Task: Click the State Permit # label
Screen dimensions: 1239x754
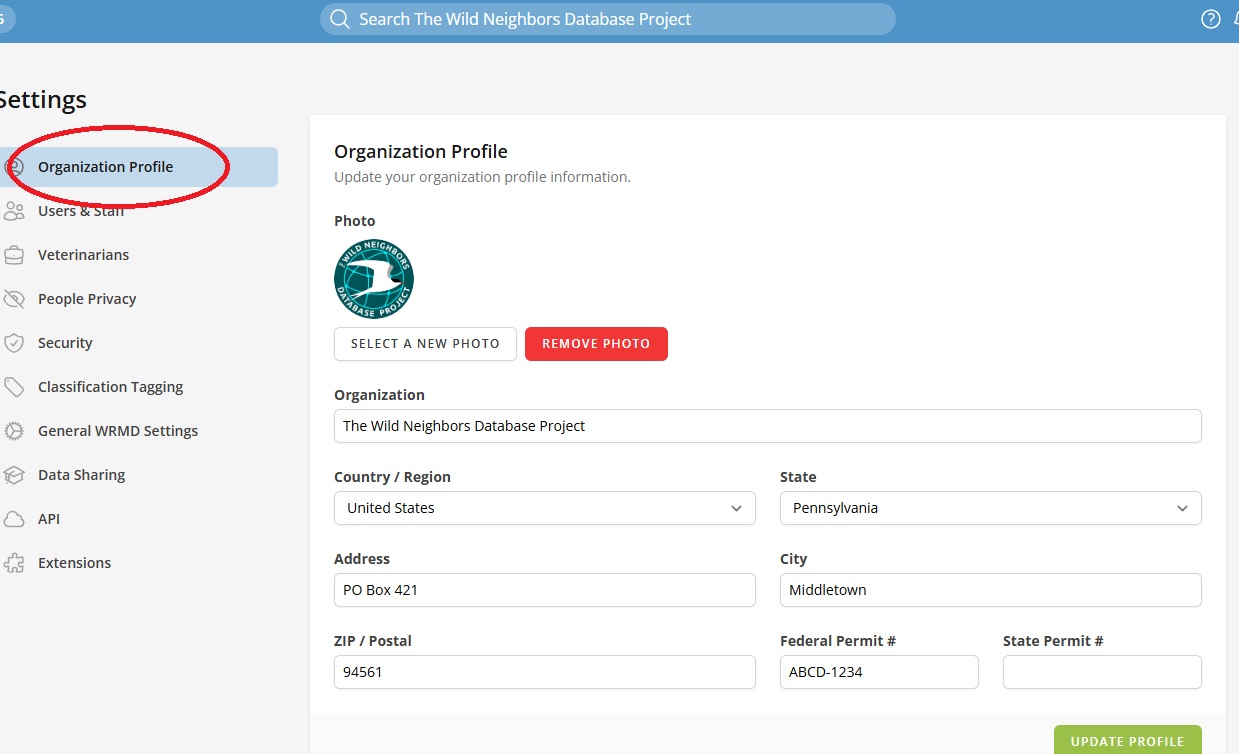Action: 1053,641
